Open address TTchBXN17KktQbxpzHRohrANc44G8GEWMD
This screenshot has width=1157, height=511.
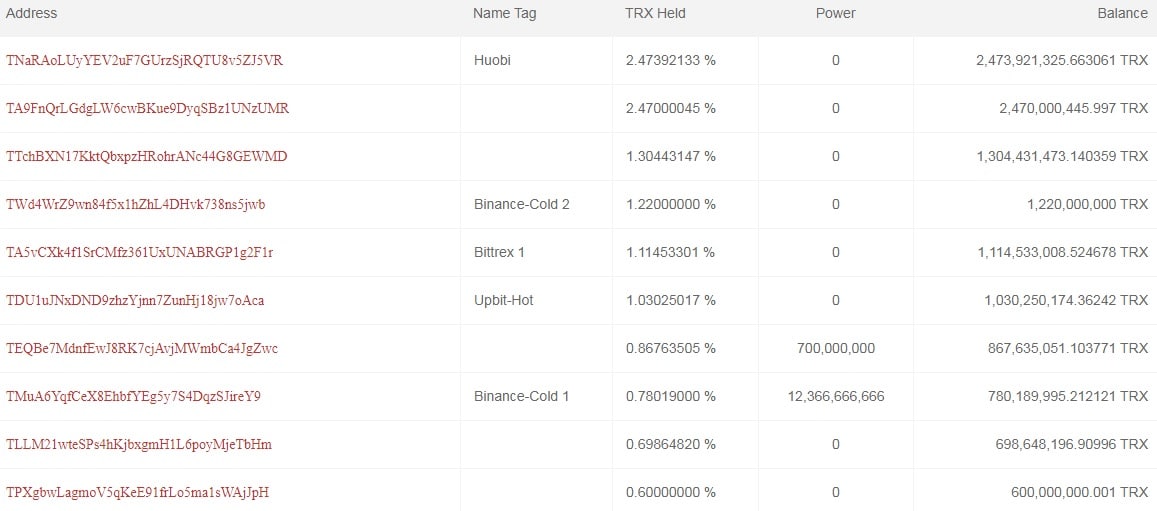[147, 156]
